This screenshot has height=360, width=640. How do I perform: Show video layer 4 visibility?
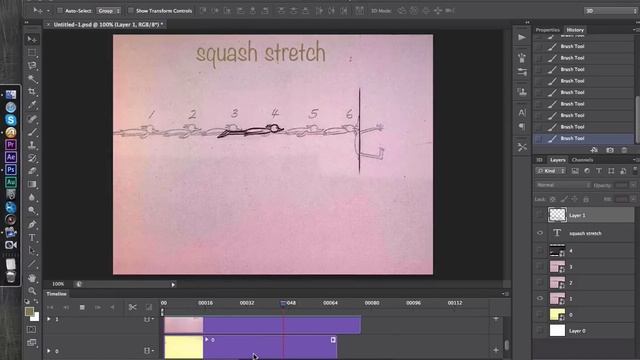tap(540, 251)
